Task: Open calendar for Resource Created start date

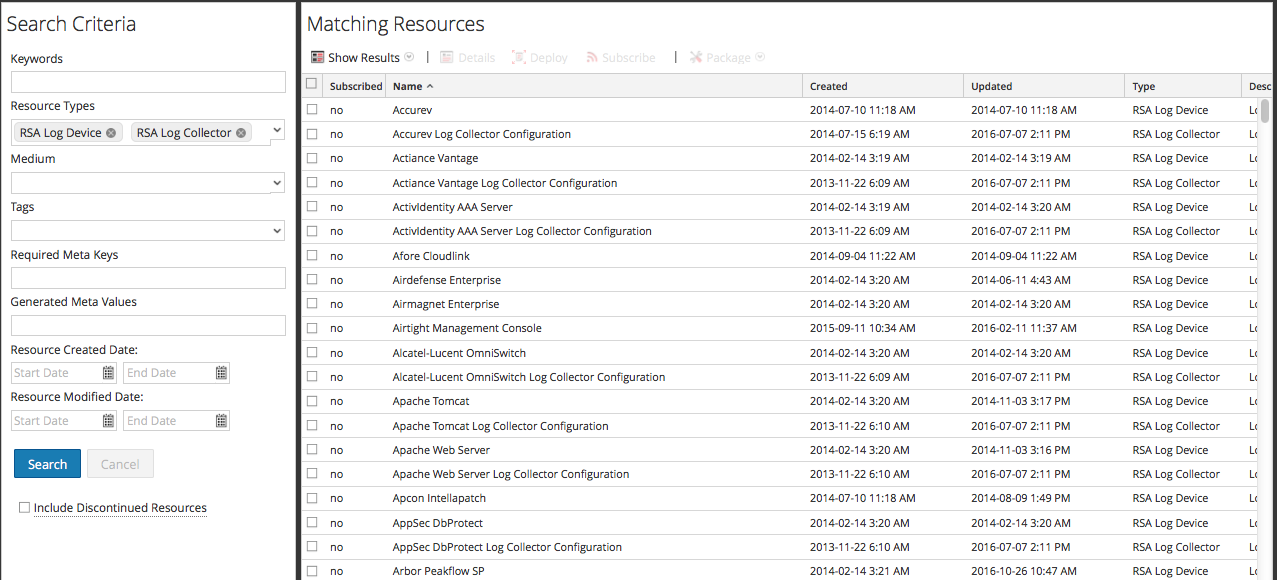Action: 108,373
